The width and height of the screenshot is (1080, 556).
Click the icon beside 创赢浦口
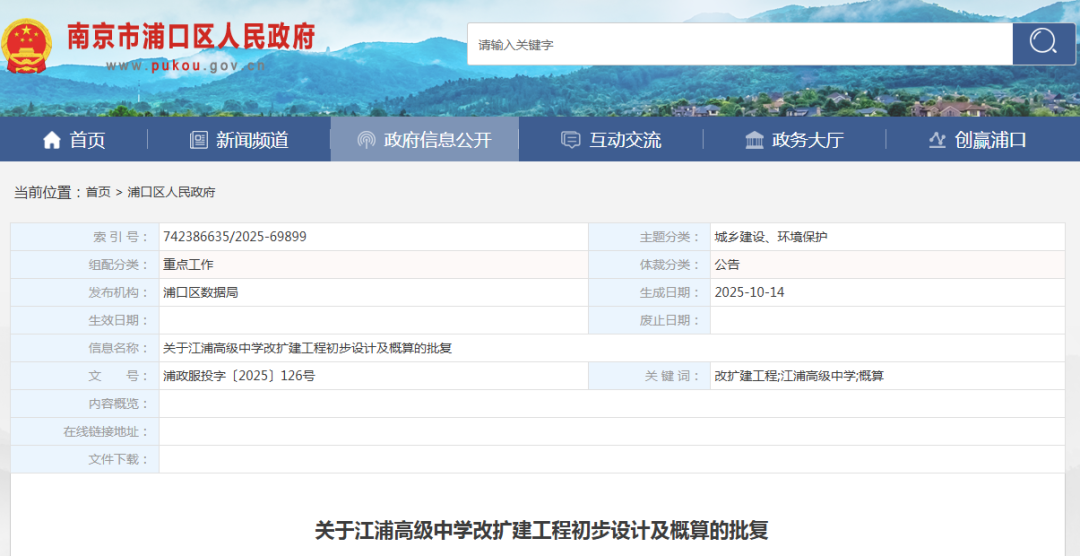pyautogui.click(x=937, y=140)
